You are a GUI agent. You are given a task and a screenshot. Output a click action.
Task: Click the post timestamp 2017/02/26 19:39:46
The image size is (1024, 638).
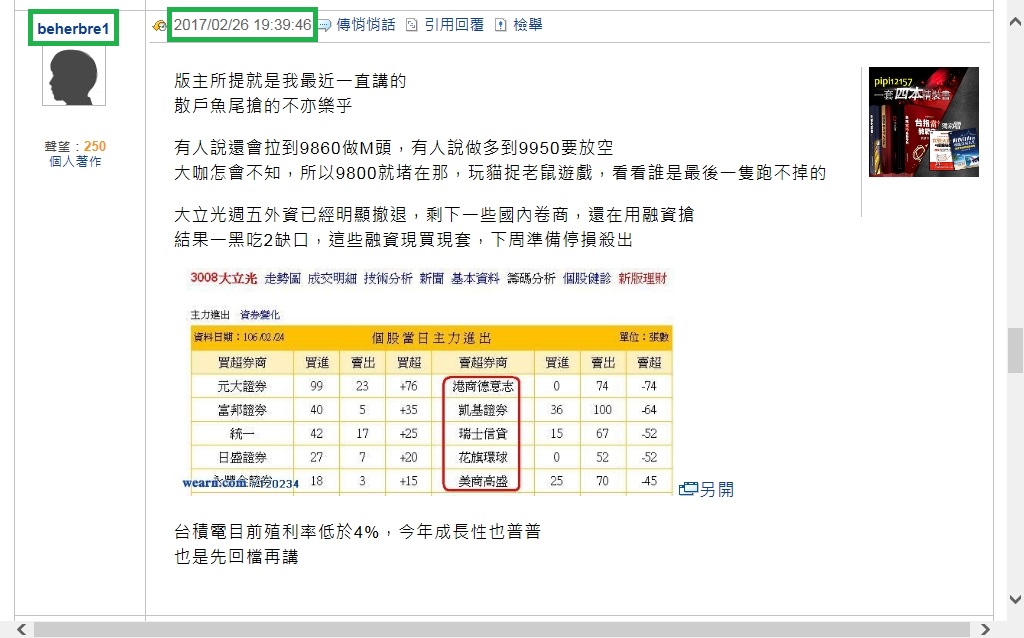(x=242, y=25)
